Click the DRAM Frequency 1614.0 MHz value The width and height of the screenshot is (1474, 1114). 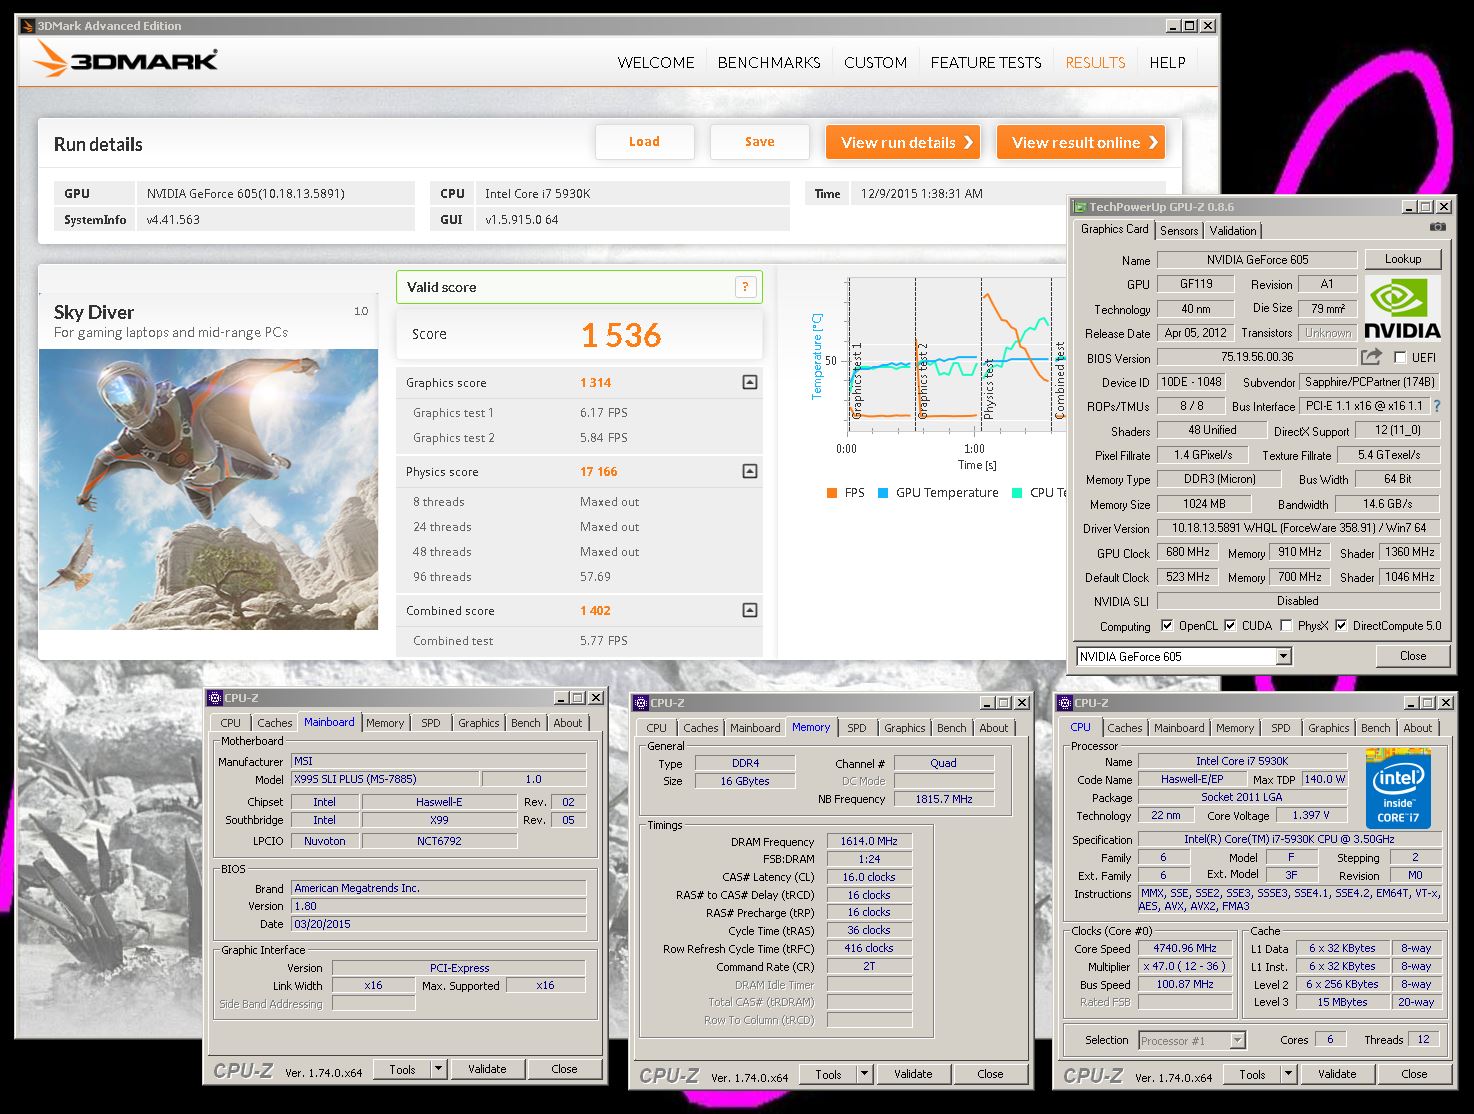(x=869, y=841)
